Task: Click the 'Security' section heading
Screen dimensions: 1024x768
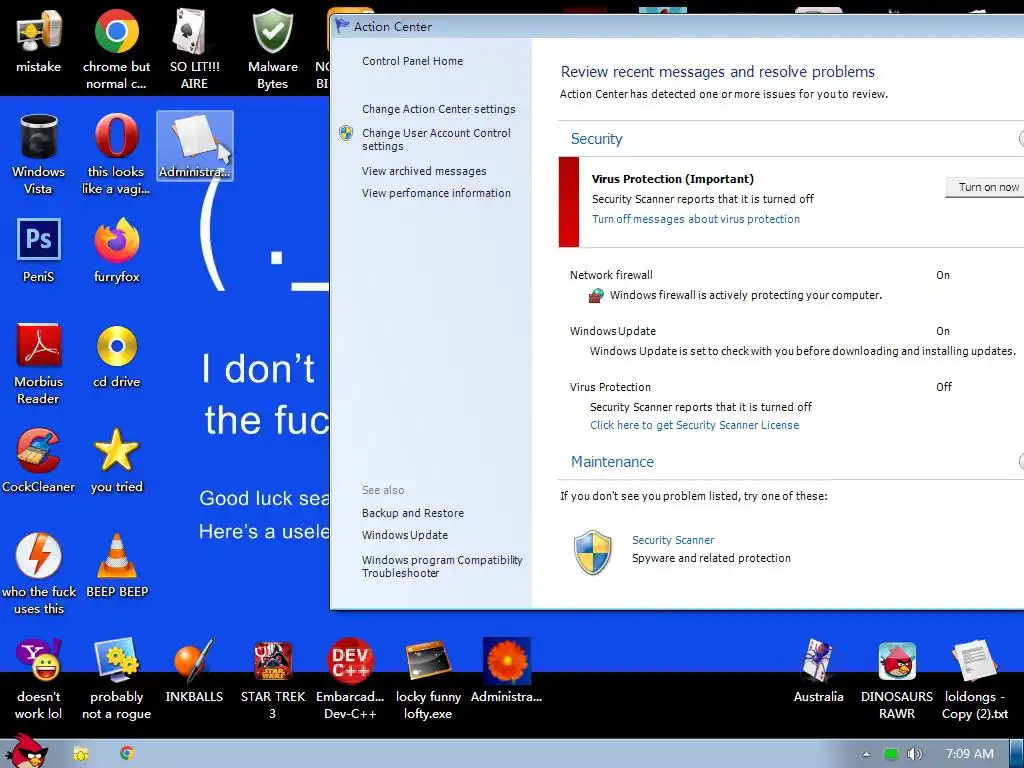Action: pos(596,139)
